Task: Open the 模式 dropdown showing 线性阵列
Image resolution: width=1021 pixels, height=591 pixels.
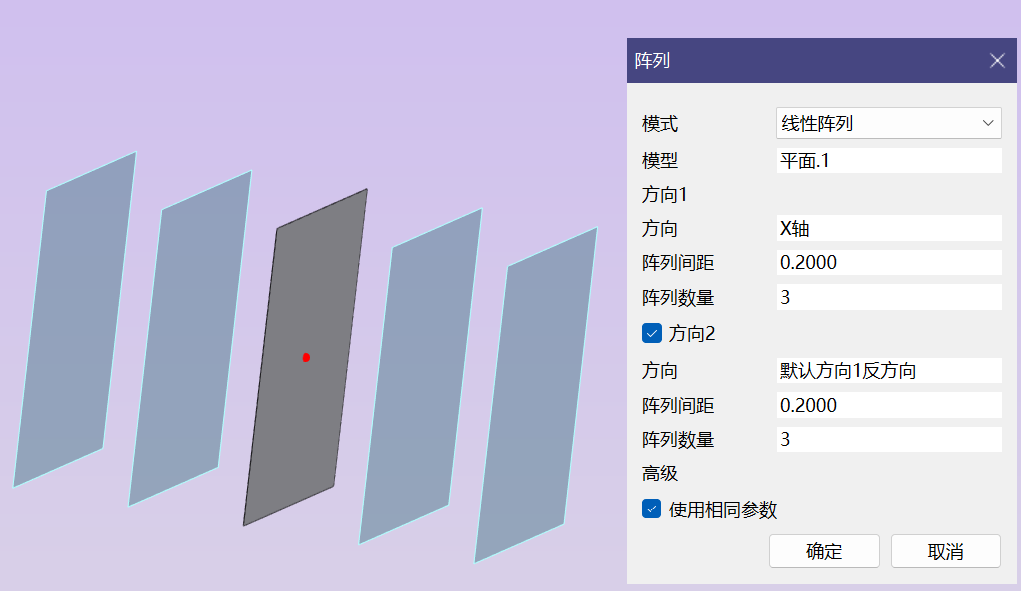Action: (888, 123)
